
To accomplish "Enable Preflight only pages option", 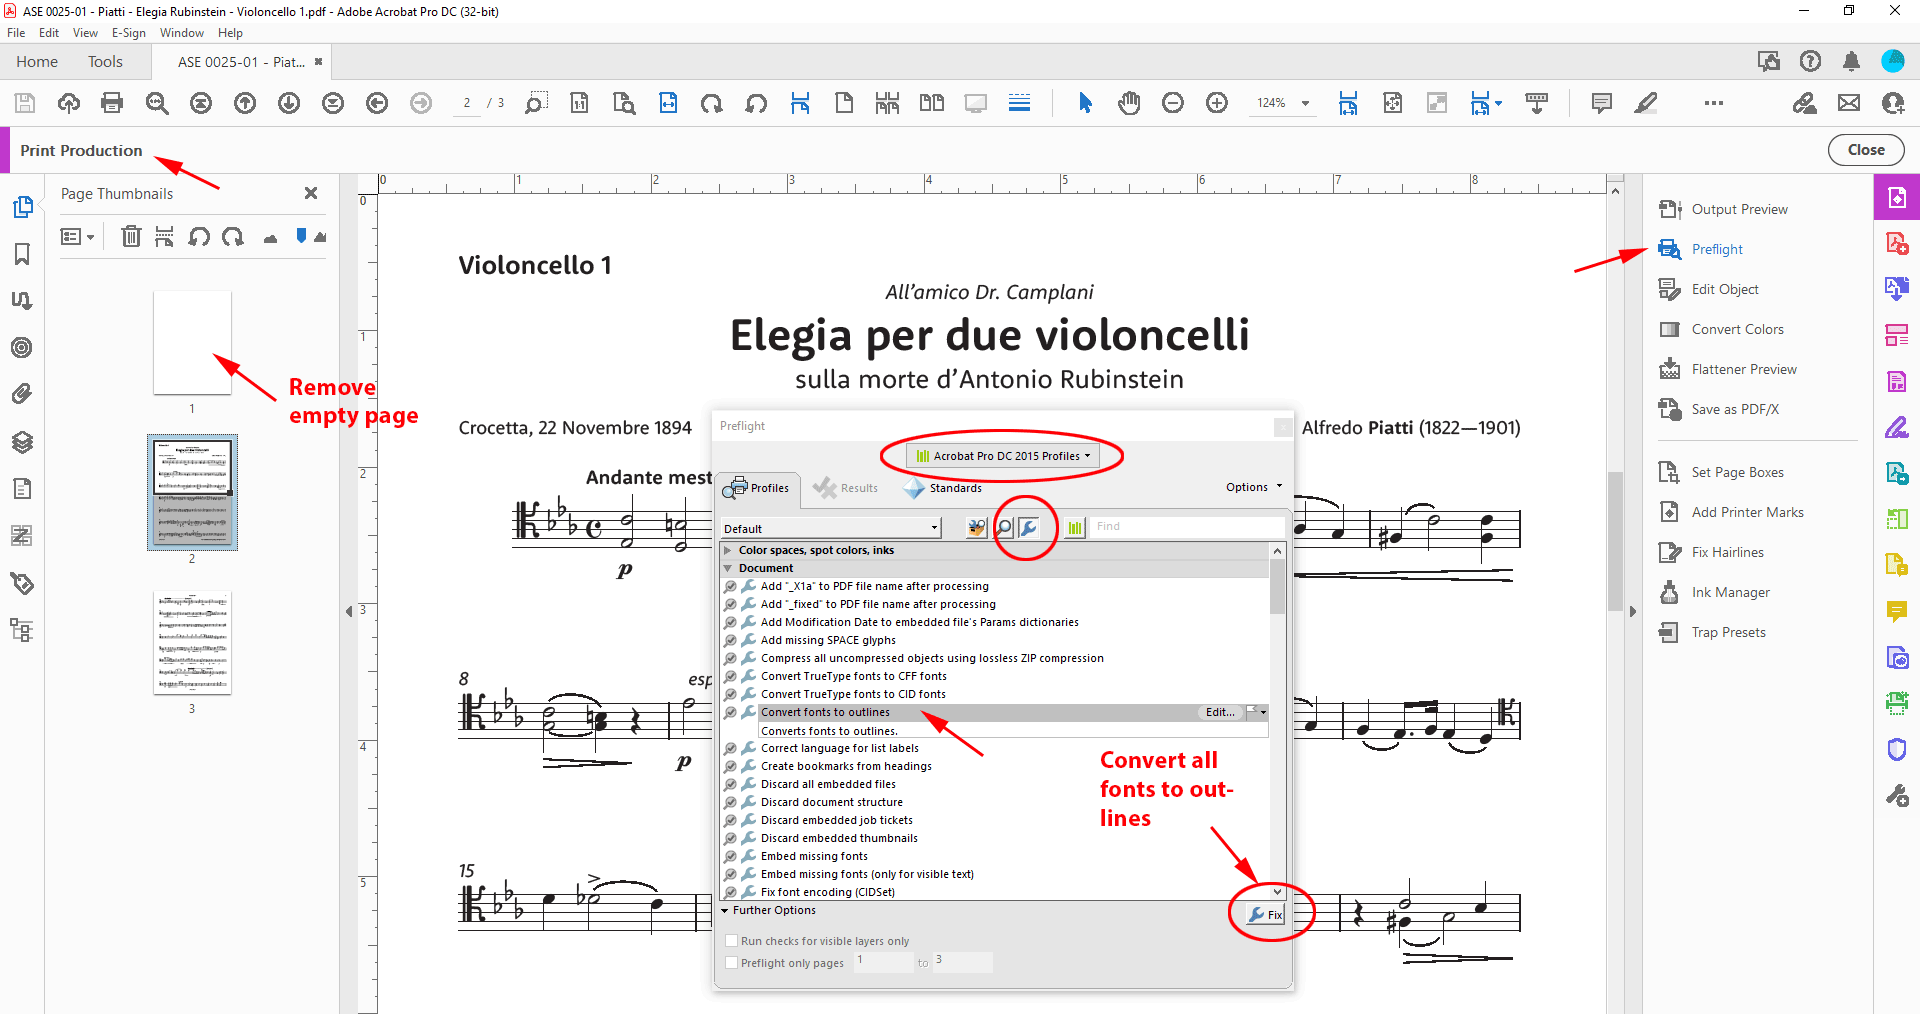I will 732,962.
